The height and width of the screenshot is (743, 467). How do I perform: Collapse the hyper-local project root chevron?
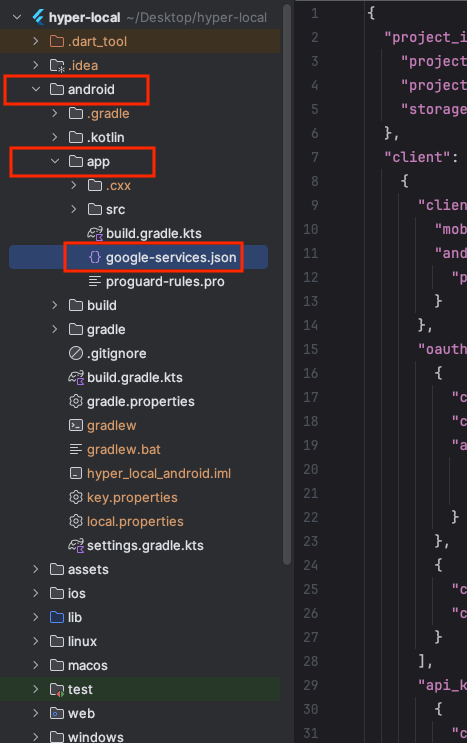[x=17, y=18]
